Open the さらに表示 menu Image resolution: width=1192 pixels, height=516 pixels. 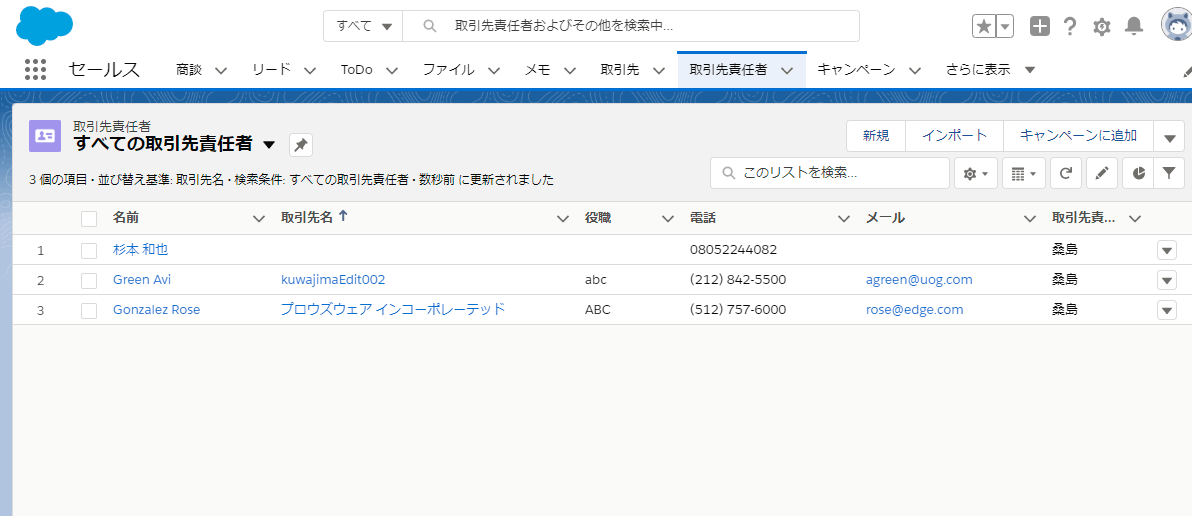[990, 69]
